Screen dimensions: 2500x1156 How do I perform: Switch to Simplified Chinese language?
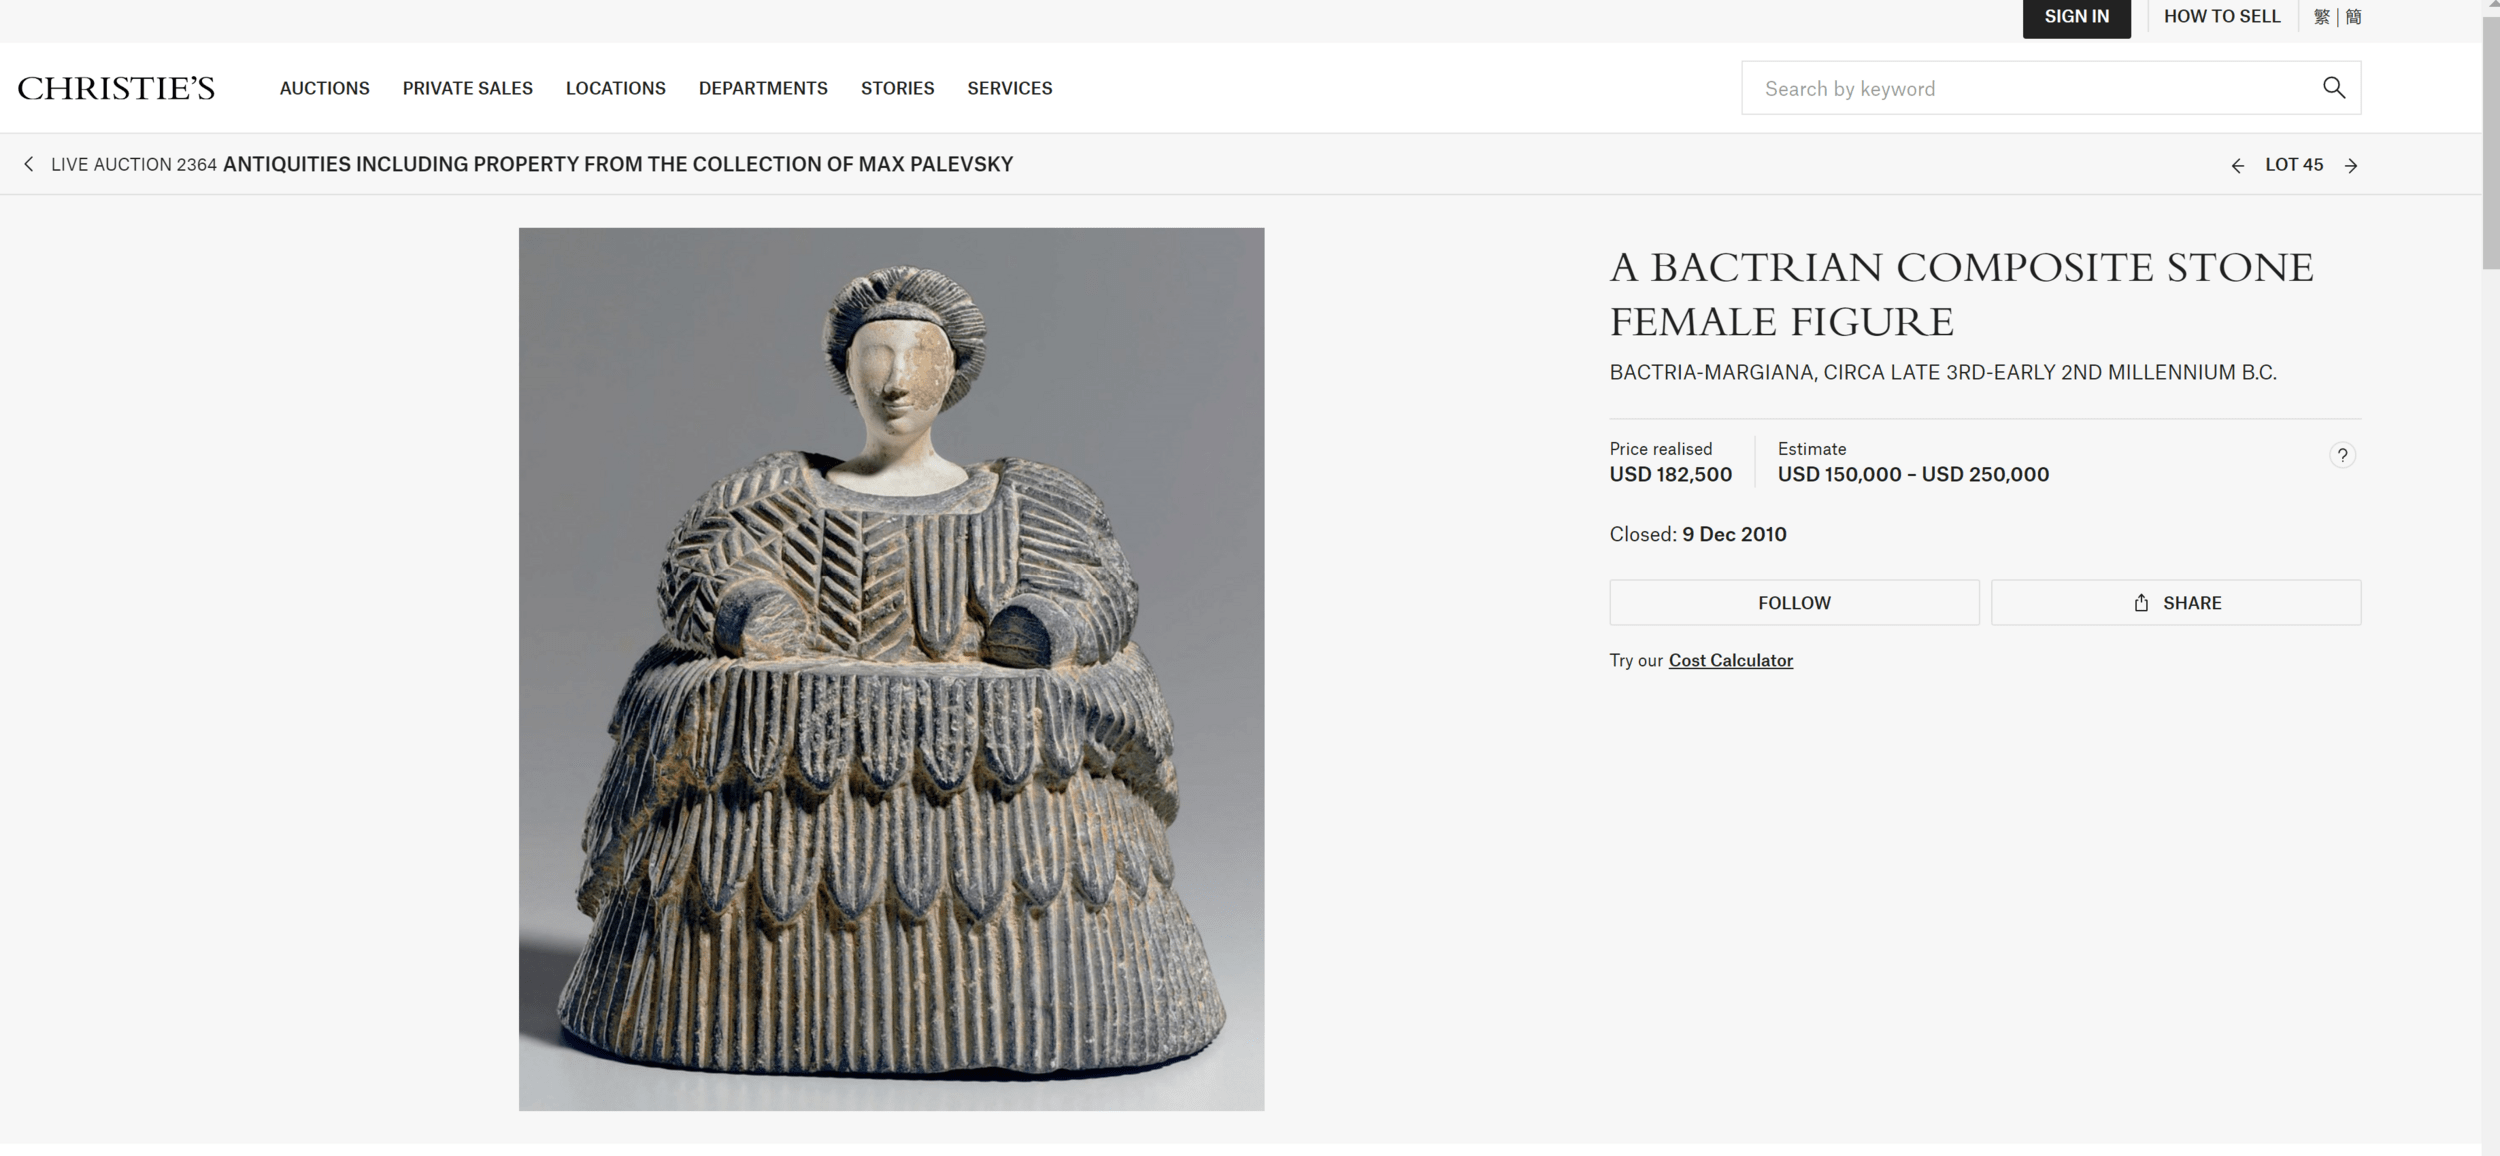tap(2353, 17)
